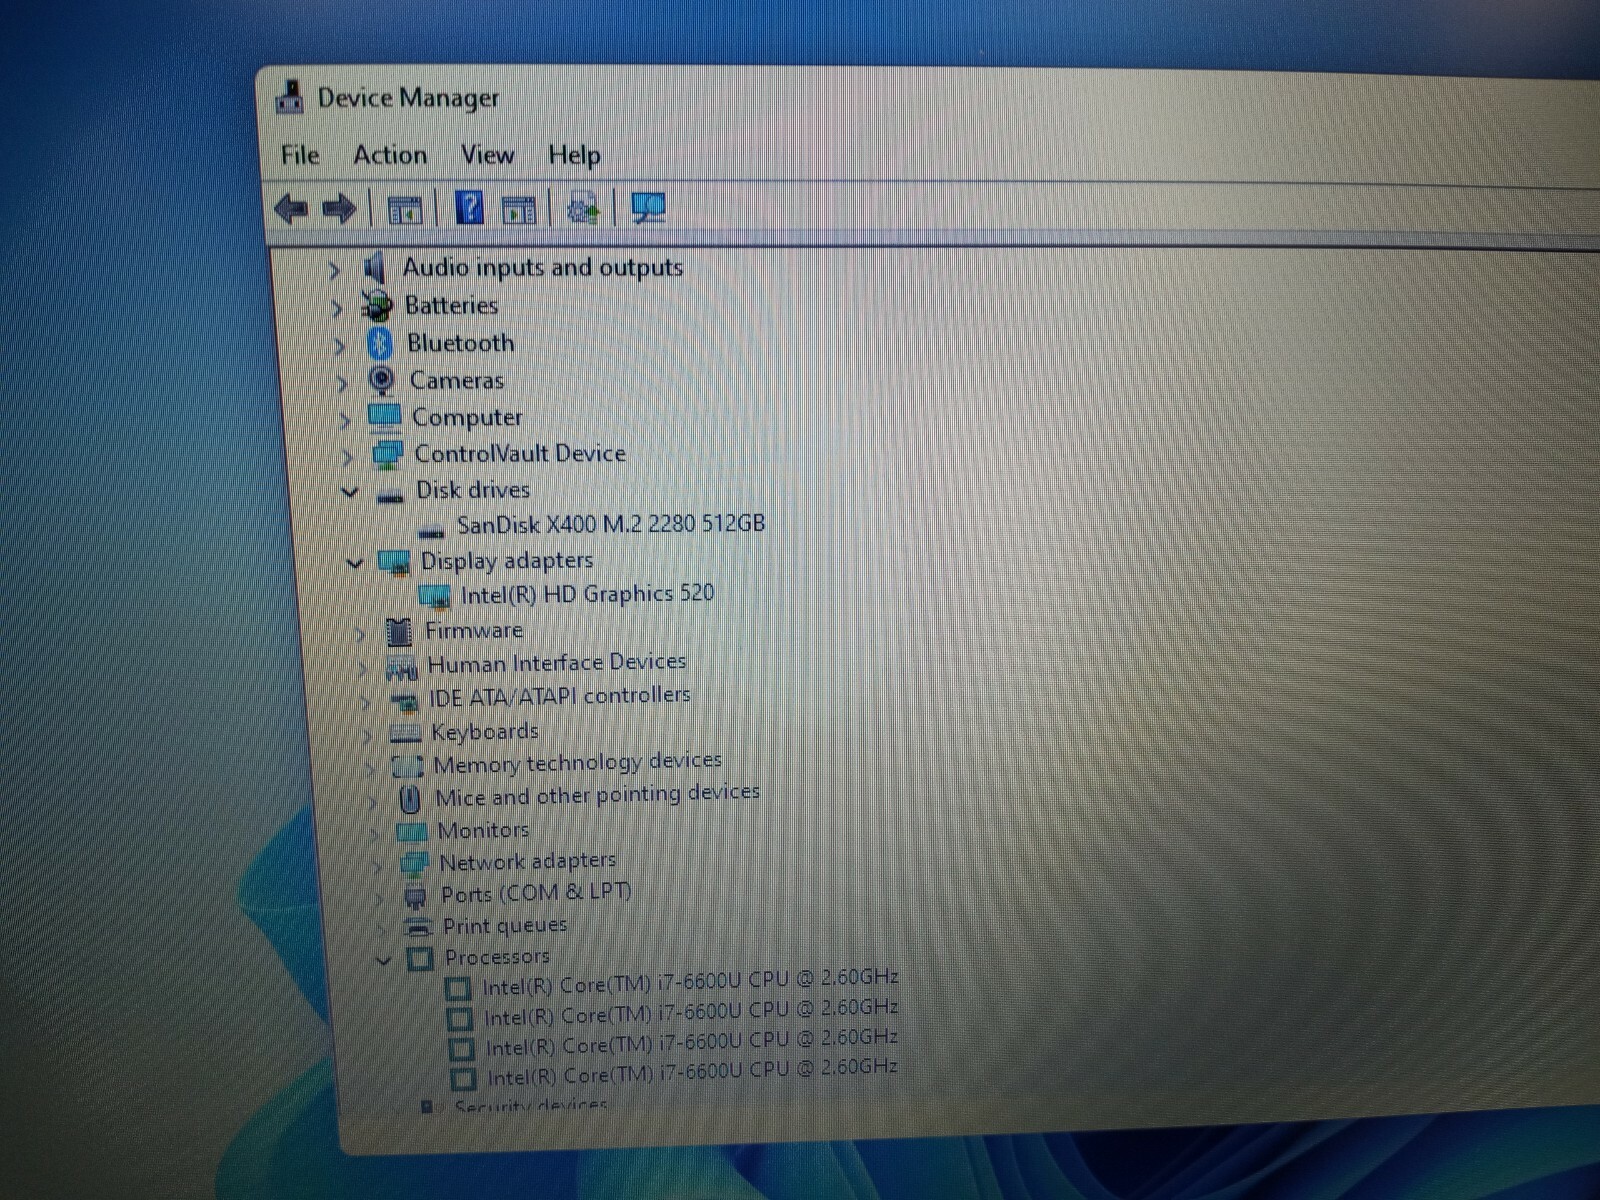Select Intel(R) HD Graphics 520 device

click(x=587, y=594)
